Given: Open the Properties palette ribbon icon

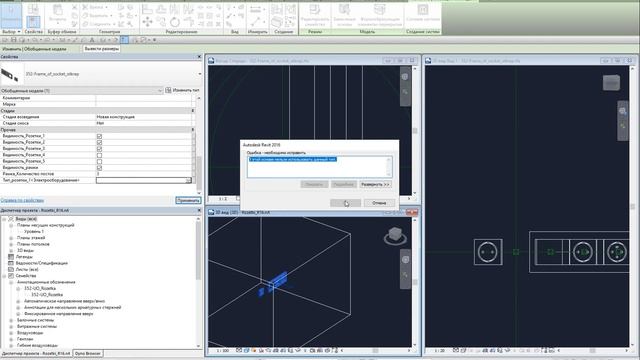Looking at the screenshot, I should coord(33,21).
